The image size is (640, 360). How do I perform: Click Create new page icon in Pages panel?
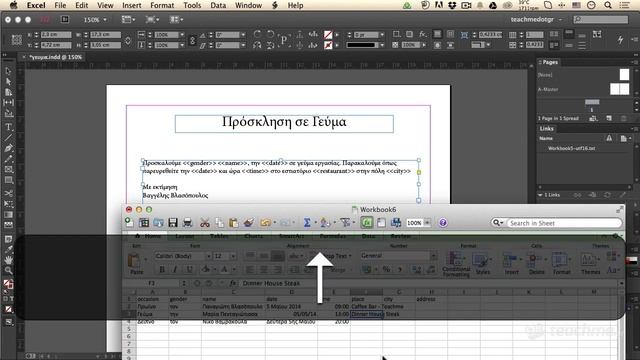pyautogui.click(x=609, y=118)
